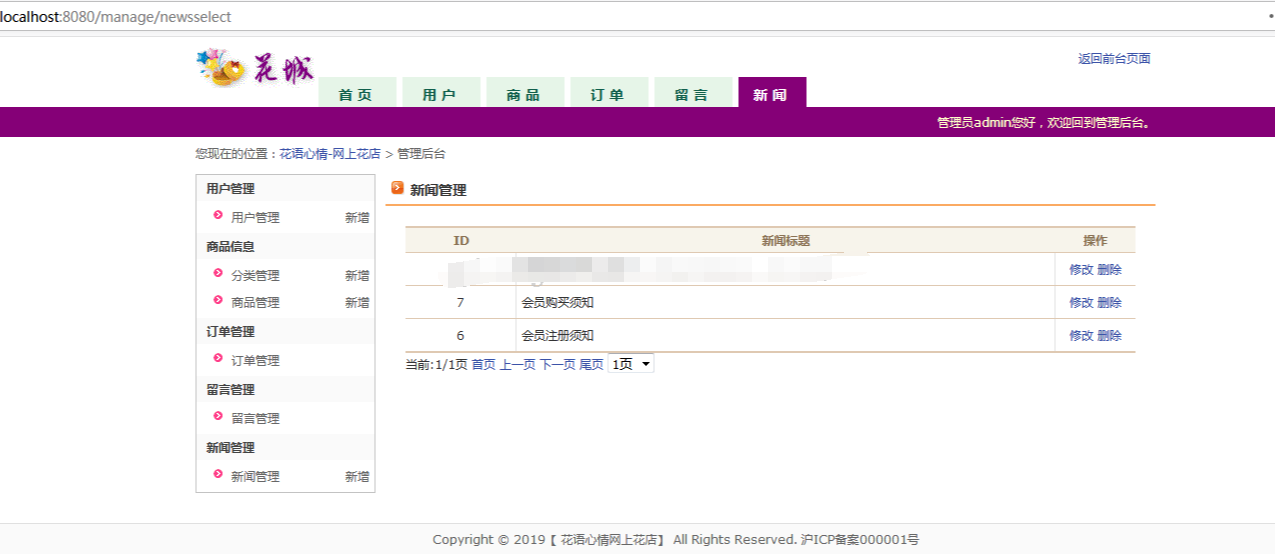Click the ID cell showing 6
The width and height of the screenshot is (1275, 558).
pos(460,335)
